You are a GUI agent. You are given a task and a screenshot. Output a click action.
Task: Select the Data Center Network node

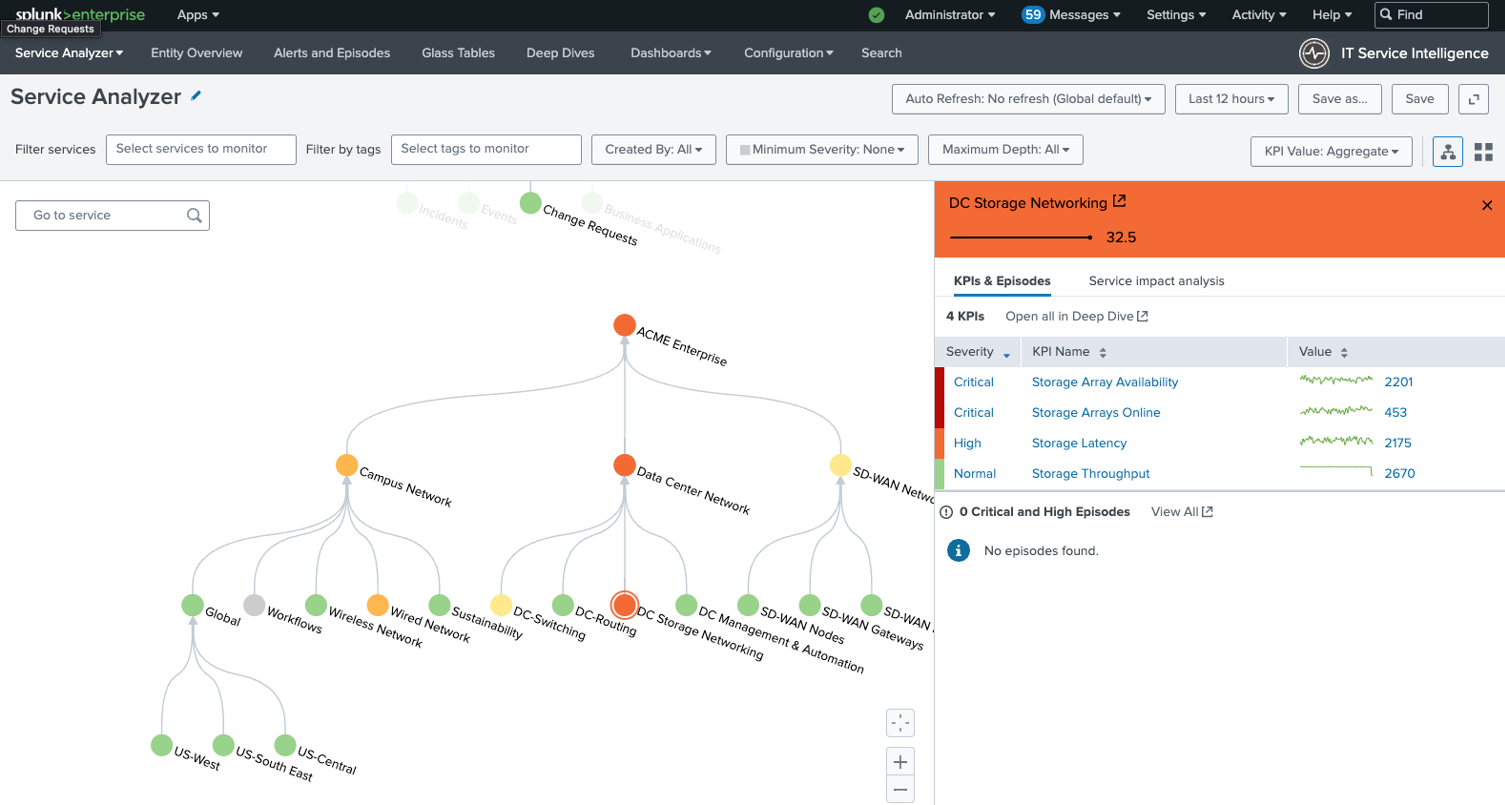click(624, 465)
